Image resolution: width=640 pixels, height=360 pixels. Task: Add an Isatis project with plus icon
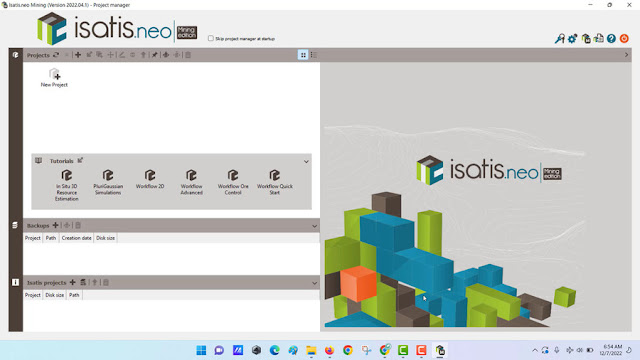(73, 282)
